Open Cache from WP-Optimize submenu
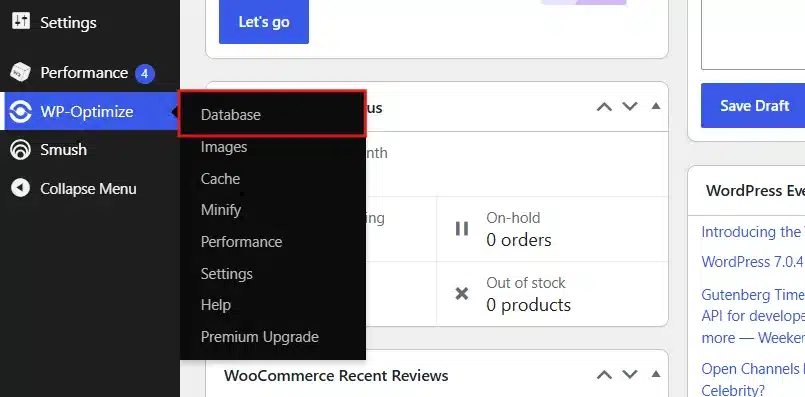 pyautogui.click(x=220, y=179)
